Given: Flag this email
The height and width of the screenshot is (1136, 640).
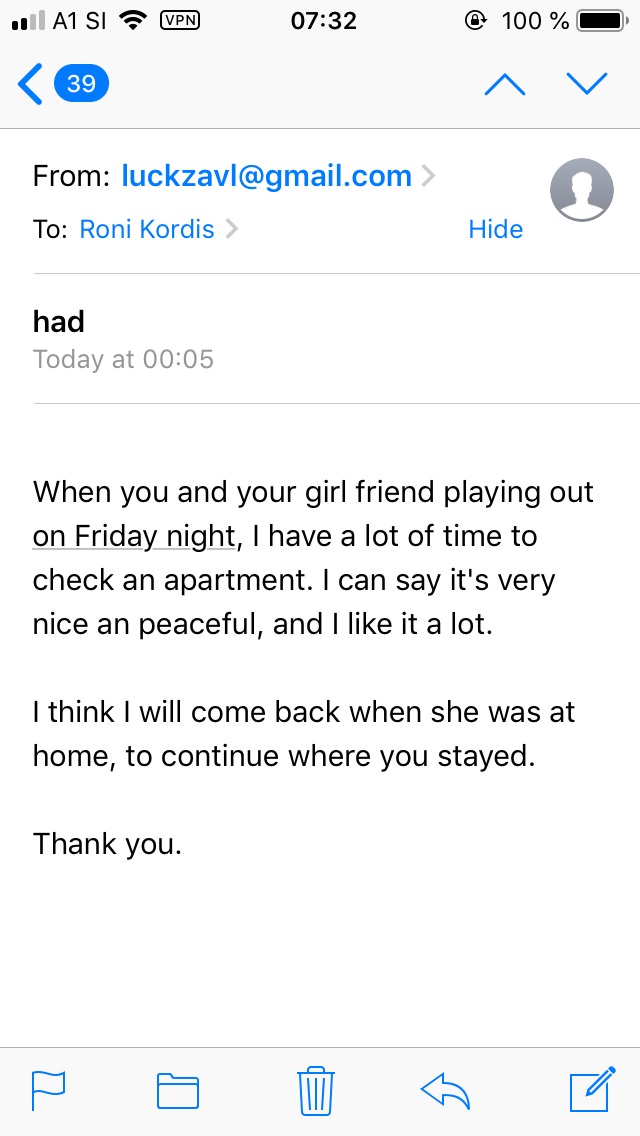Looking at the screenshot, I should coord(48,1089).
